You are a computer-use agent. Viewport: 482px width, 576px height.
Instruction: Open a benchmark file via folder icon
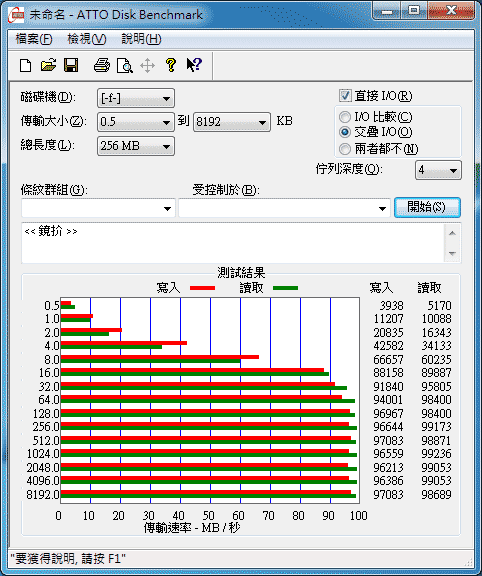point(48,65)
